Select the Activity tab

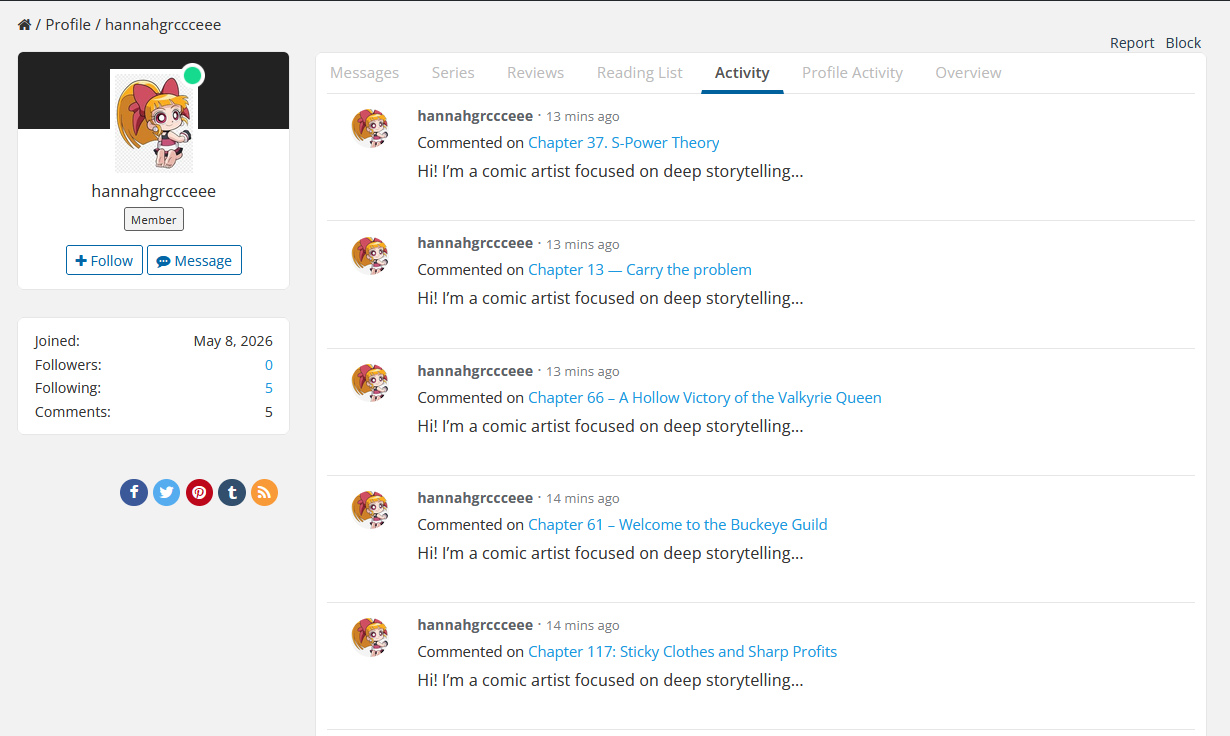(742, 73)
